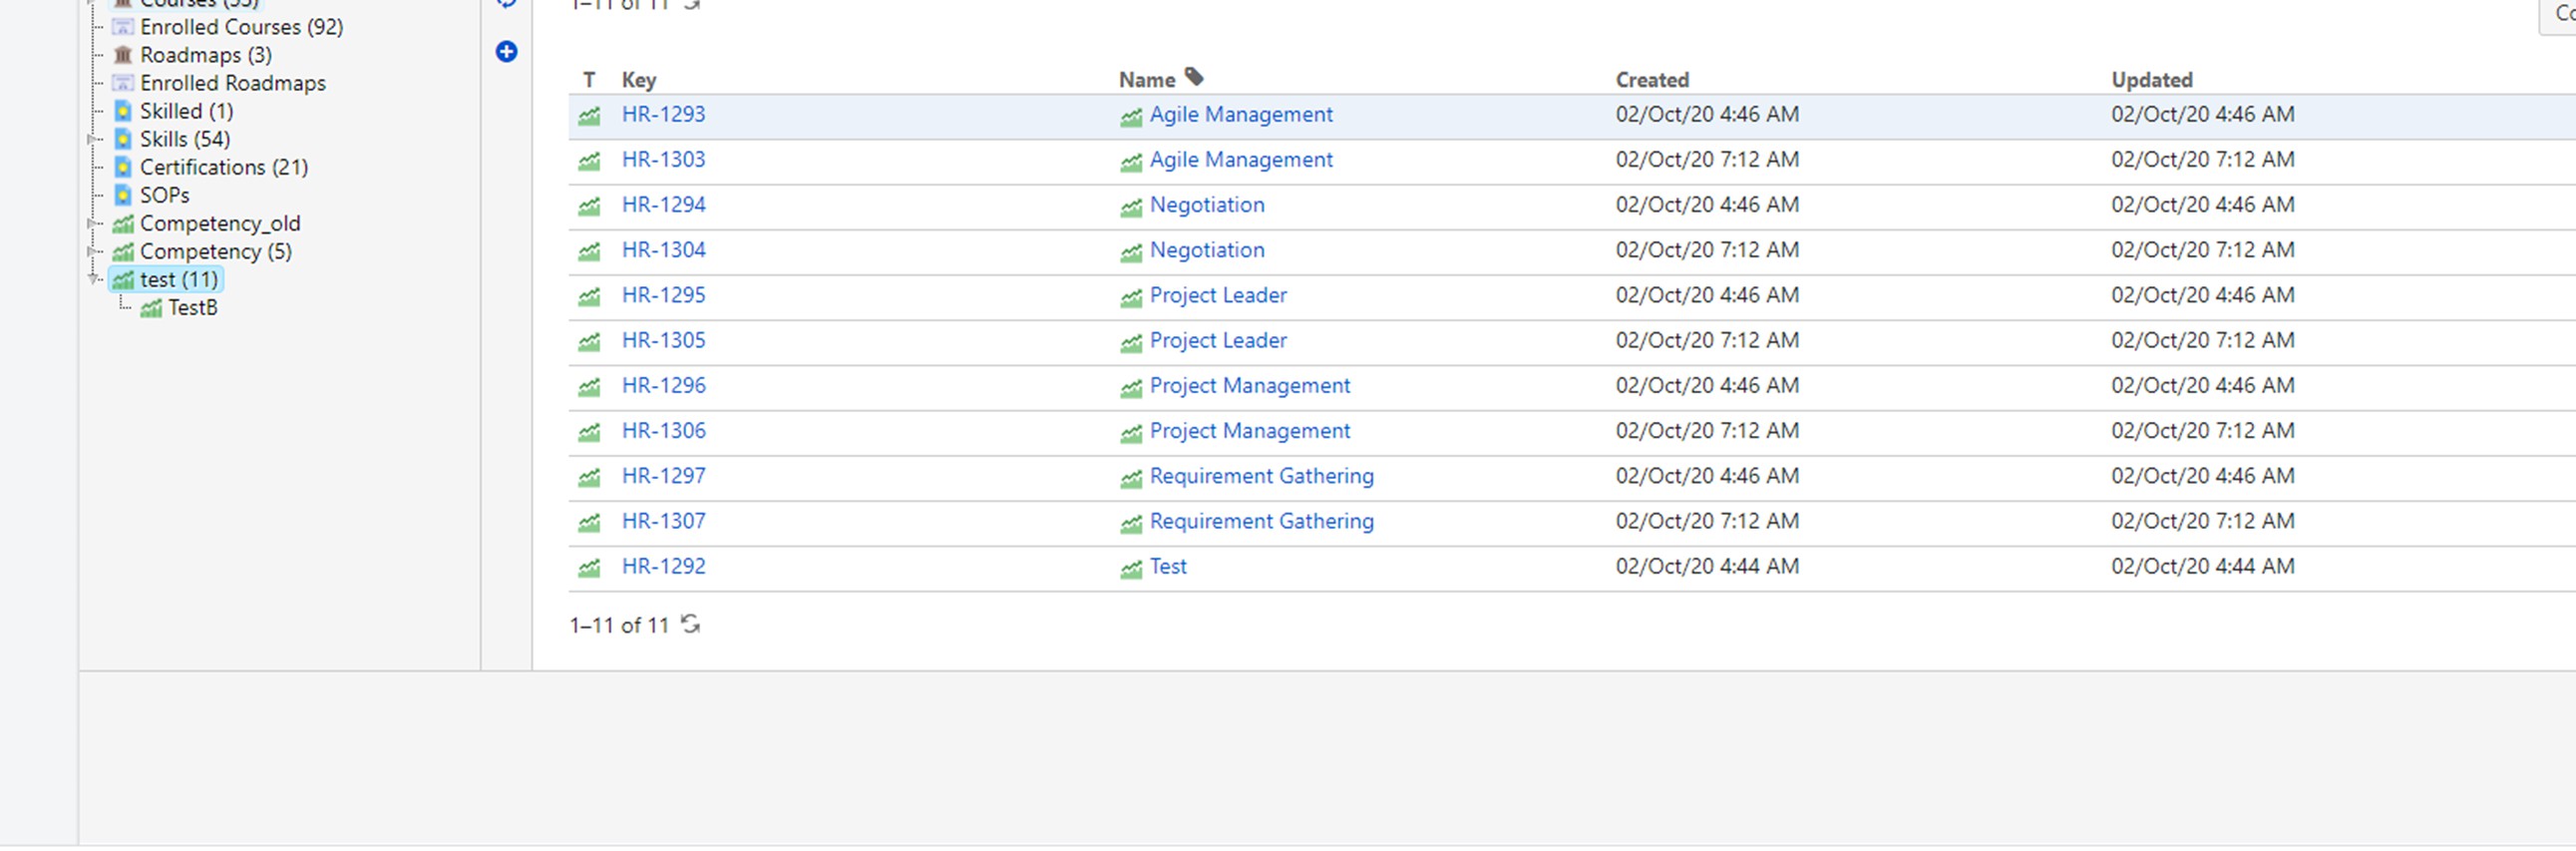This screenshot has height=851, width=2576.
Task: Open Agile Management in the HR-1303 row
Action: [x=1241, y=160]
